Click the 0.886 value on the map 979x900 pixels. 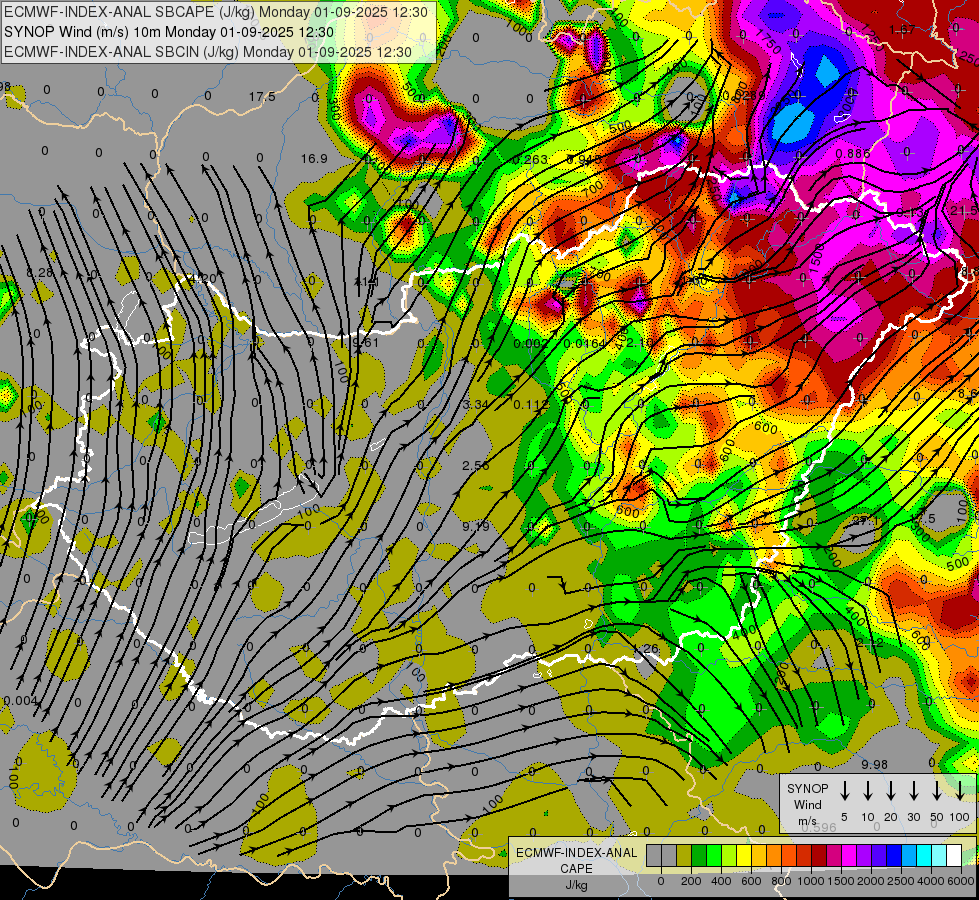tap(853, 153)
